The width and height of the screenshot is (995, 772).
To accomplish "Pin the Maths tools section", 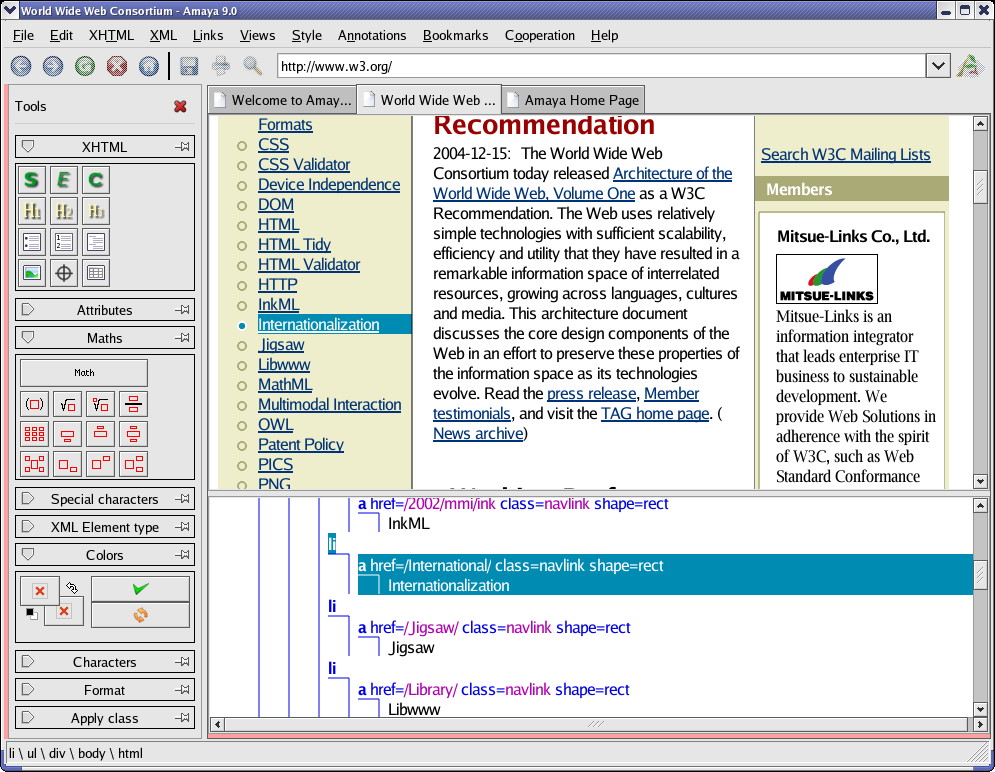I will click(184, 337).
